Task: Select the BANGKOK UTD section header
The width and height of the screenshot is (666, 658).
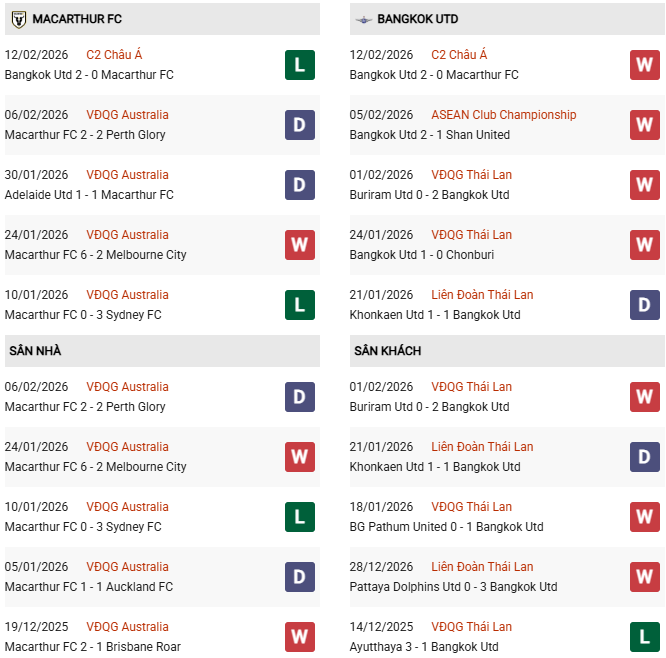Action: pos(419,19)
